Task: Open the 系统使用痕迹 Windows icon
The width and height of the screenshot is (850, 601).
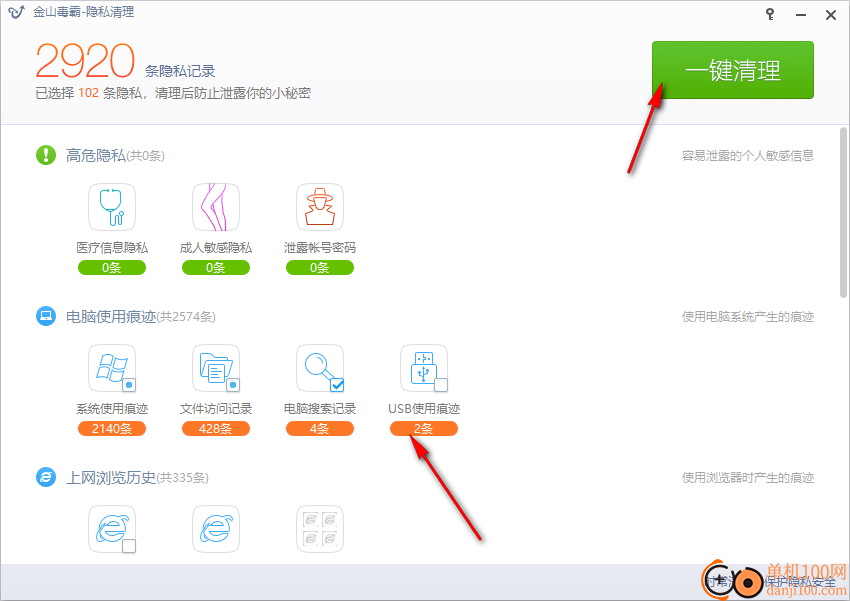Action: [x=112, y=368]
